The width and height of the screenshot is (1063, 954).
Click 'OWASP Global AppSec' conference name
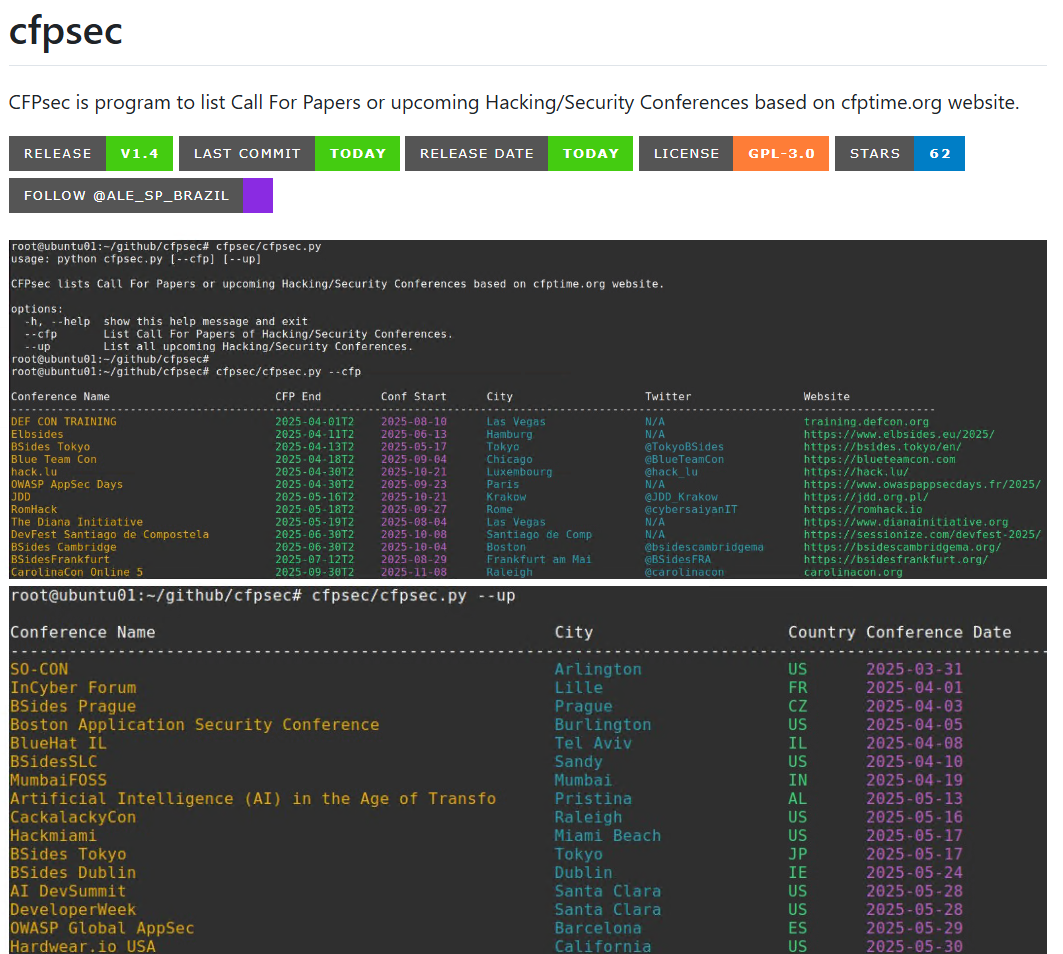click(x=102, y=928)
